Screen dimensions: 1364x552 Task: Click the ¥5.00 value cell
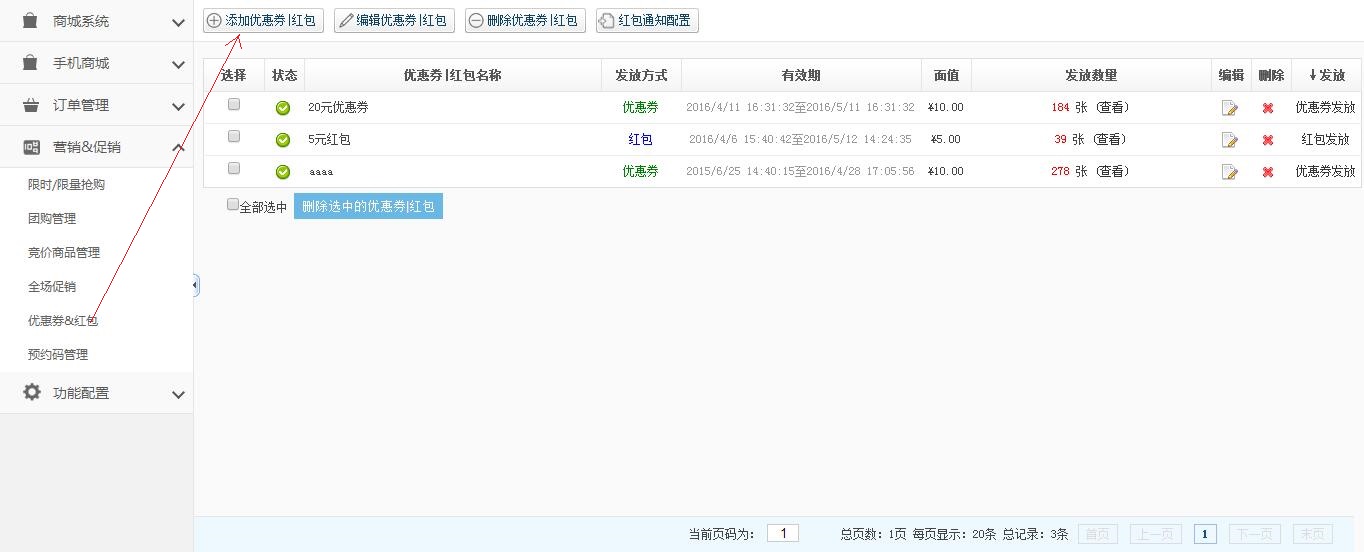click(945, 139)
